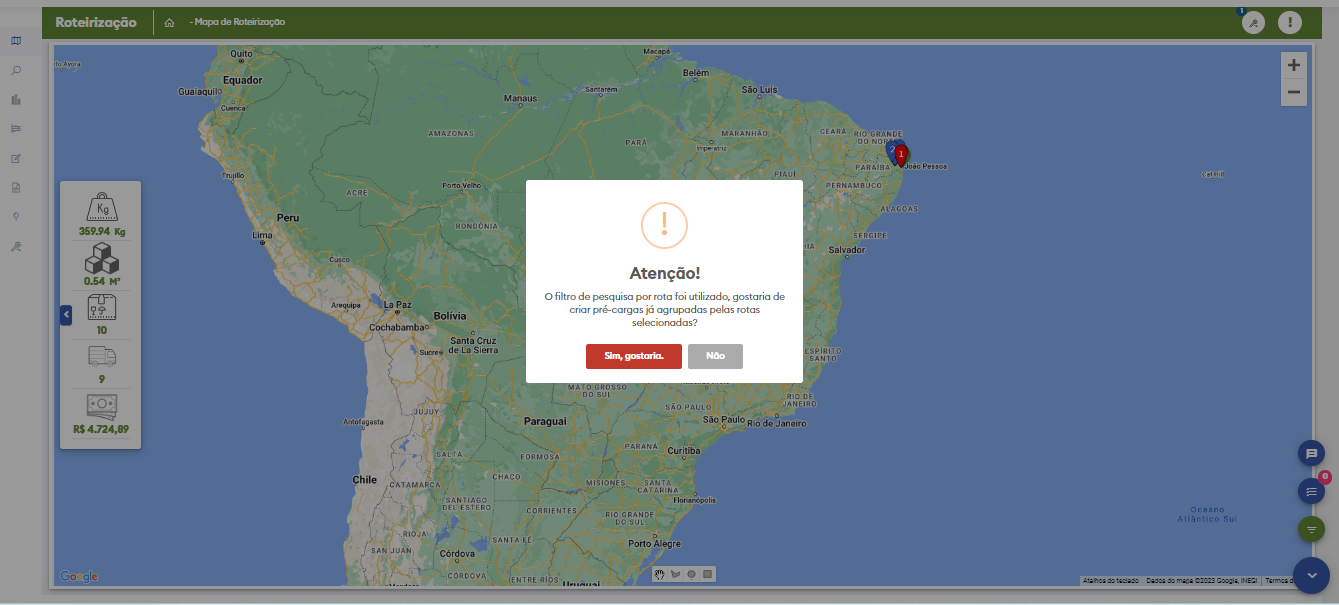The width and height of the screenshot is (1339, 605).
Task: Zoom in the map with plus button
Action: coord(1294,65)
